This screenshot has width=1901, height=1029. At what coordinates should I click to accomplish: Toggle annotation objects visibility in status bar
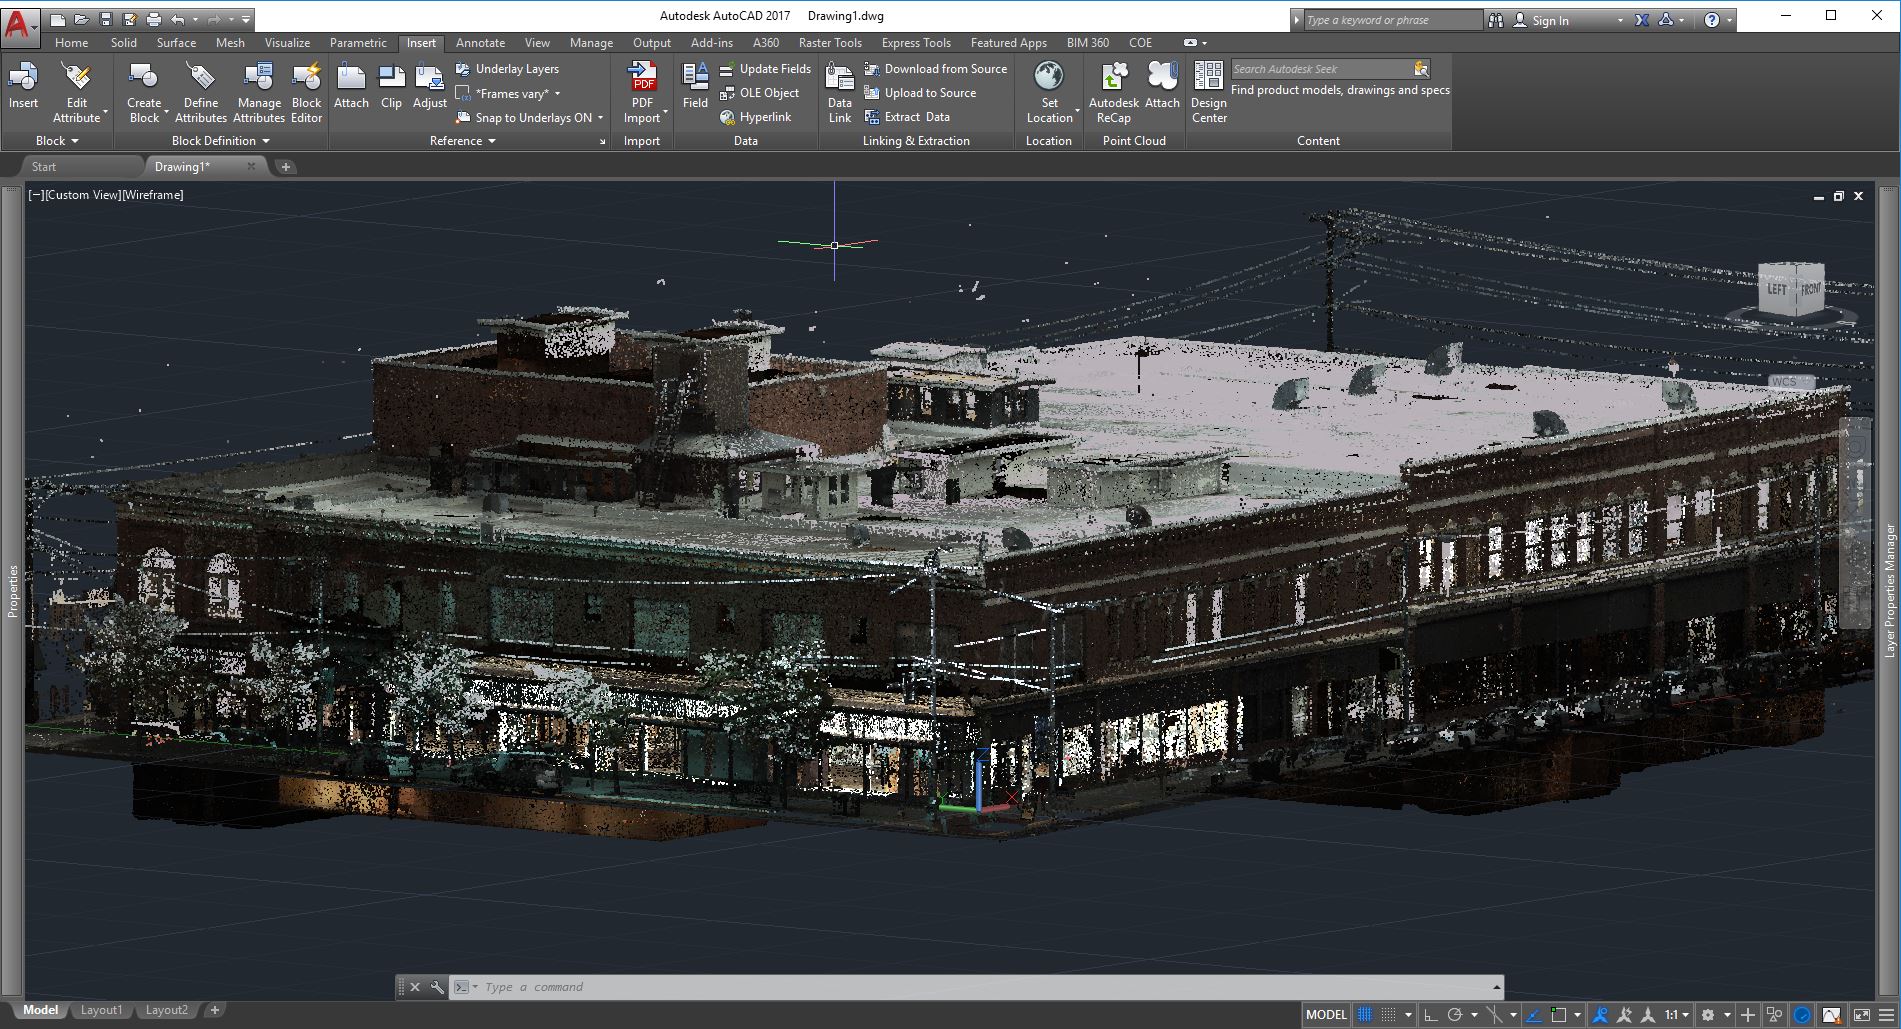click(x=1600, y=1015)
